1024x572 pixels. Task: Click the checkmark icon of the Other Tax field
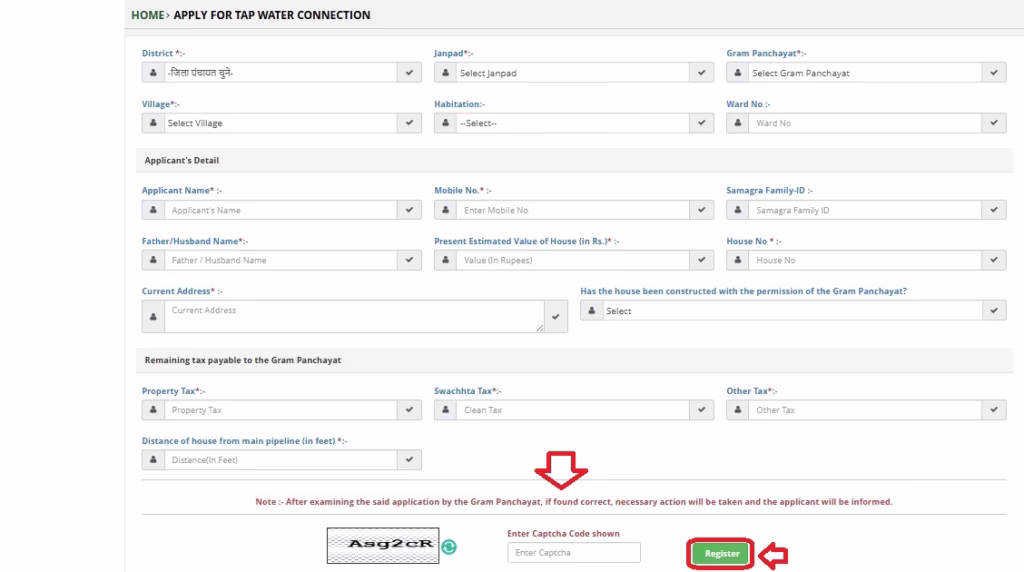(x=994, y=410)
